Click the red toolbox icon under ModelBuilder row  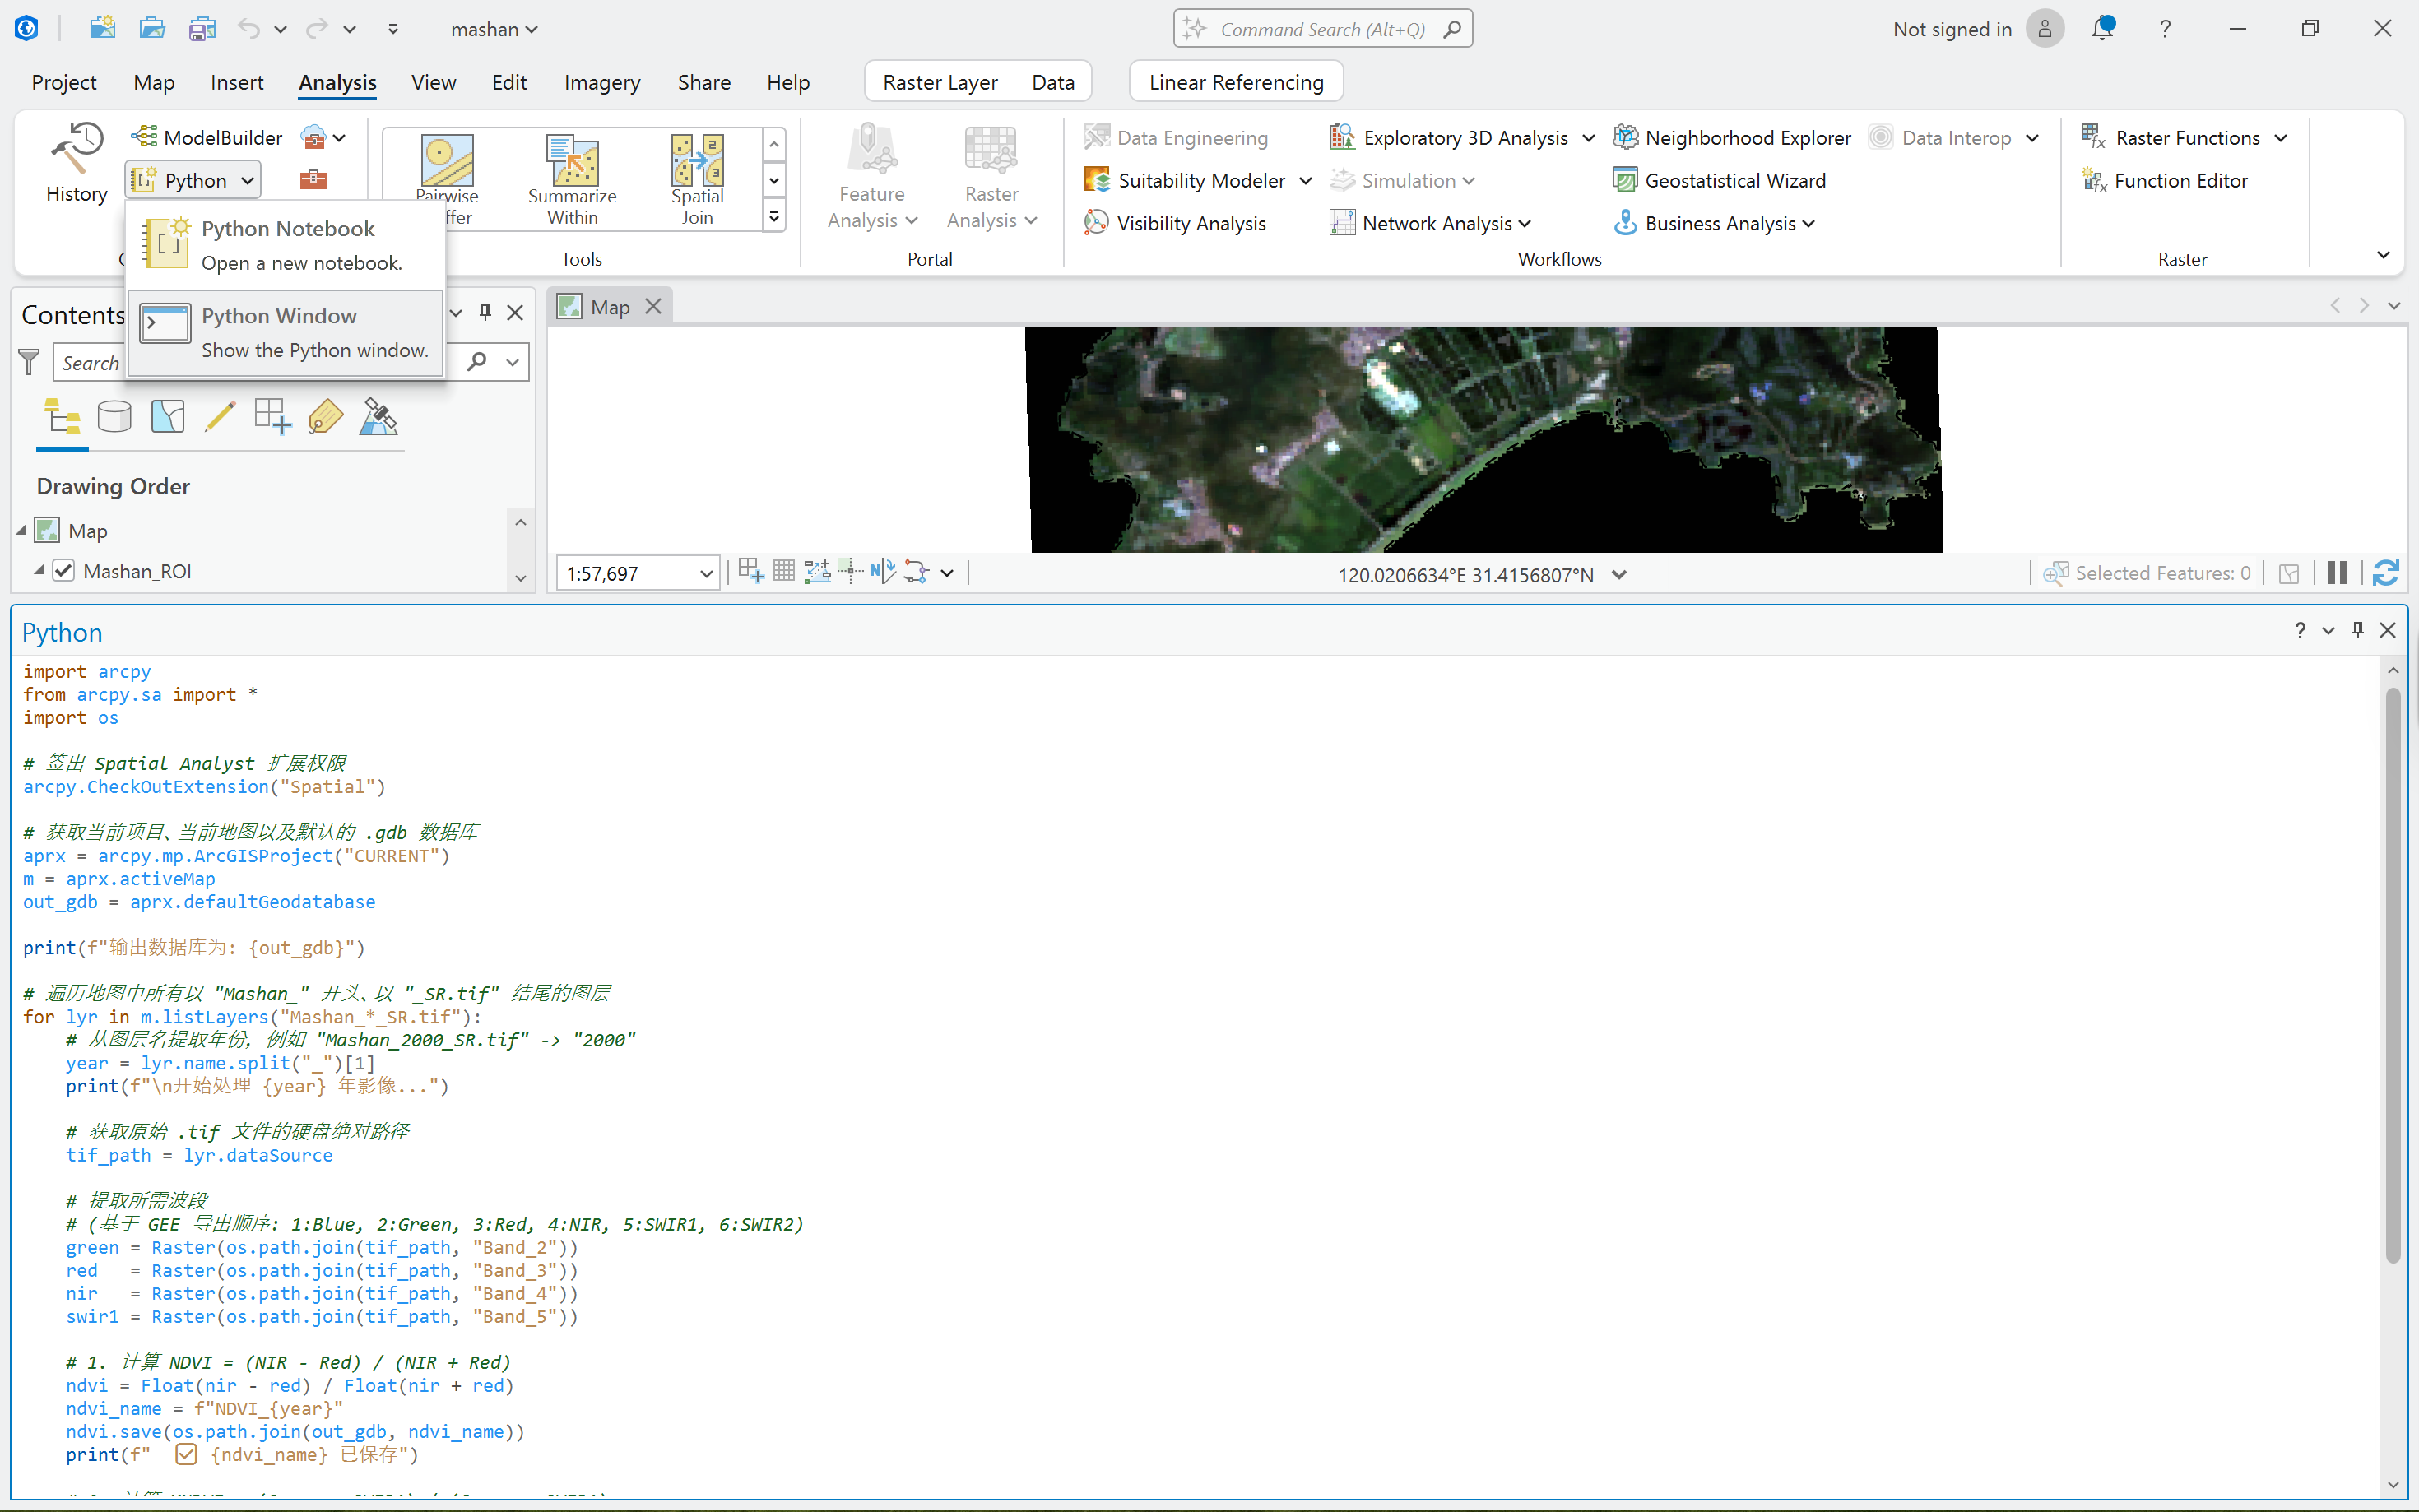(313, 180)
